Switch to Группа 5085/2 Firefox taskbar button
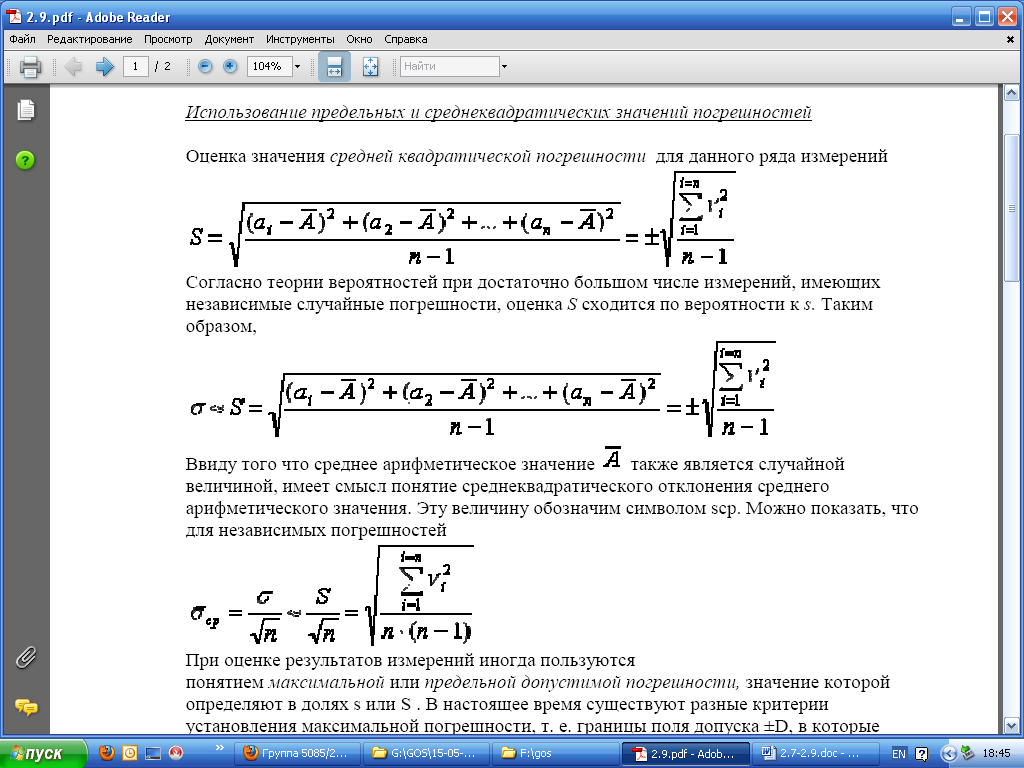The width and height of the screenshot is (1024, 768). 297,754
